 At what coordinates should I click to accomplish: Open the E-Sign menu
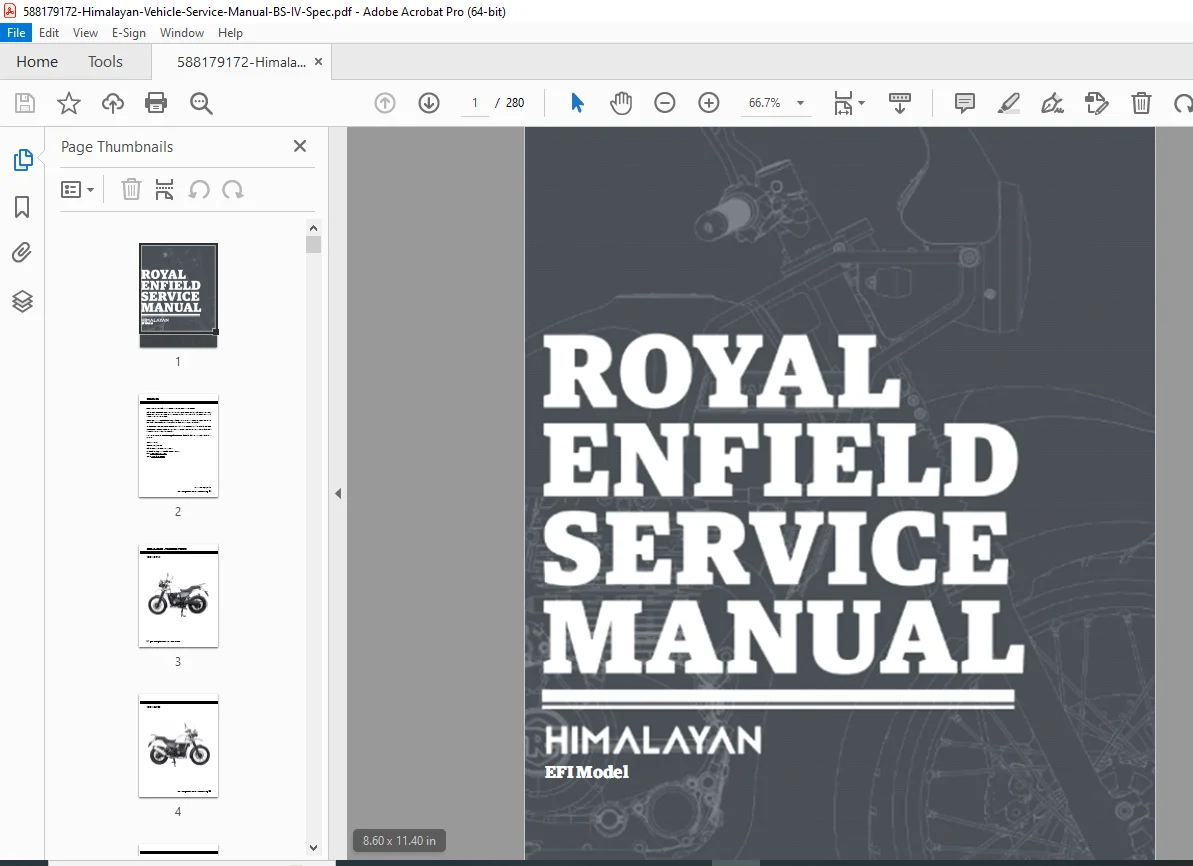click(x=129, y=33)
